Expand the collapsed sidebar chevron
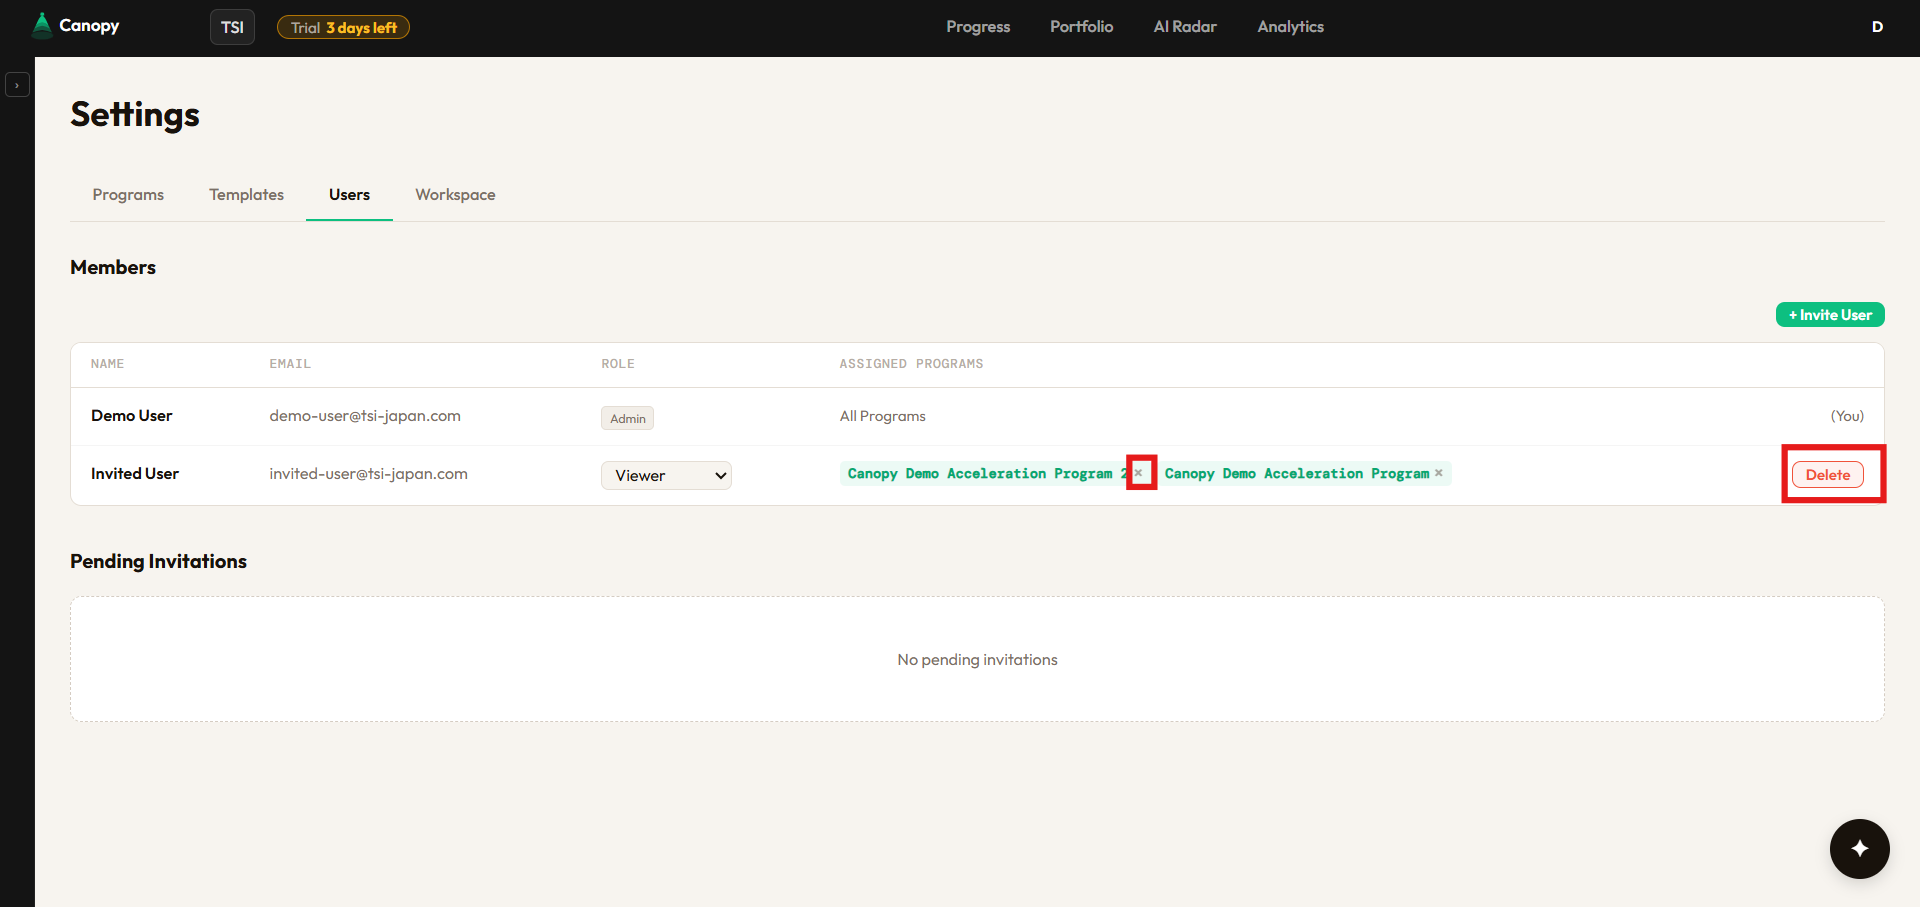This screenshot has height=907, width=1920. pyautogui.click(x=17, y=85)
